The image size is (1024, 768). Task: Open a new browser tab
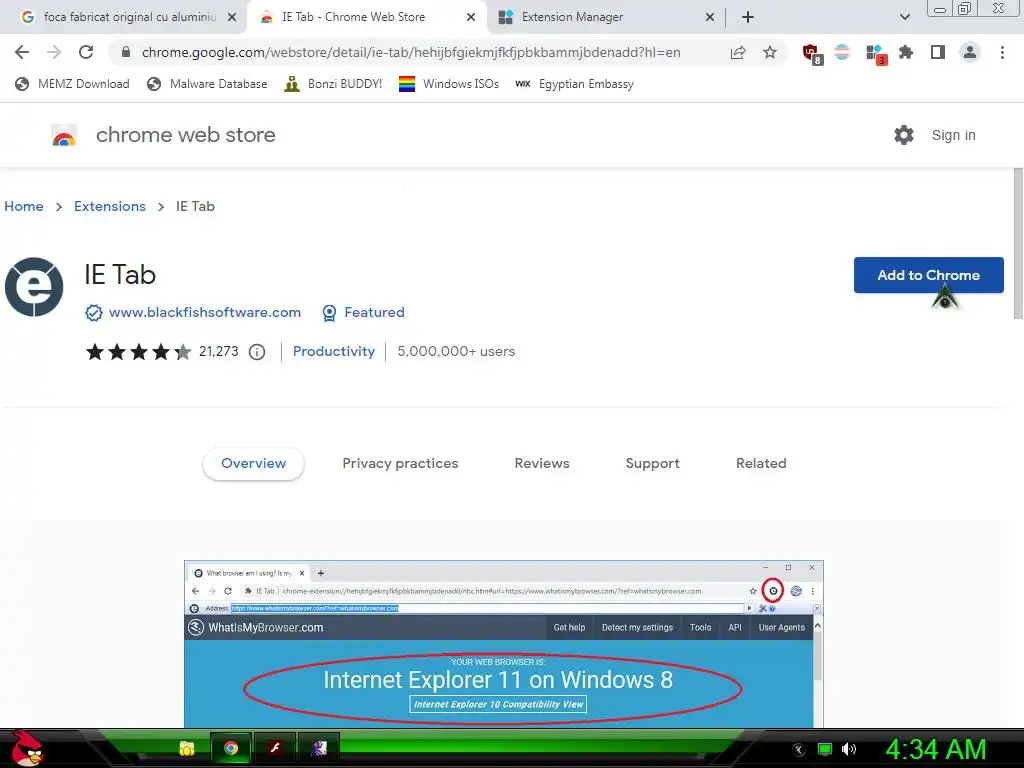click(x=748, y=17)
